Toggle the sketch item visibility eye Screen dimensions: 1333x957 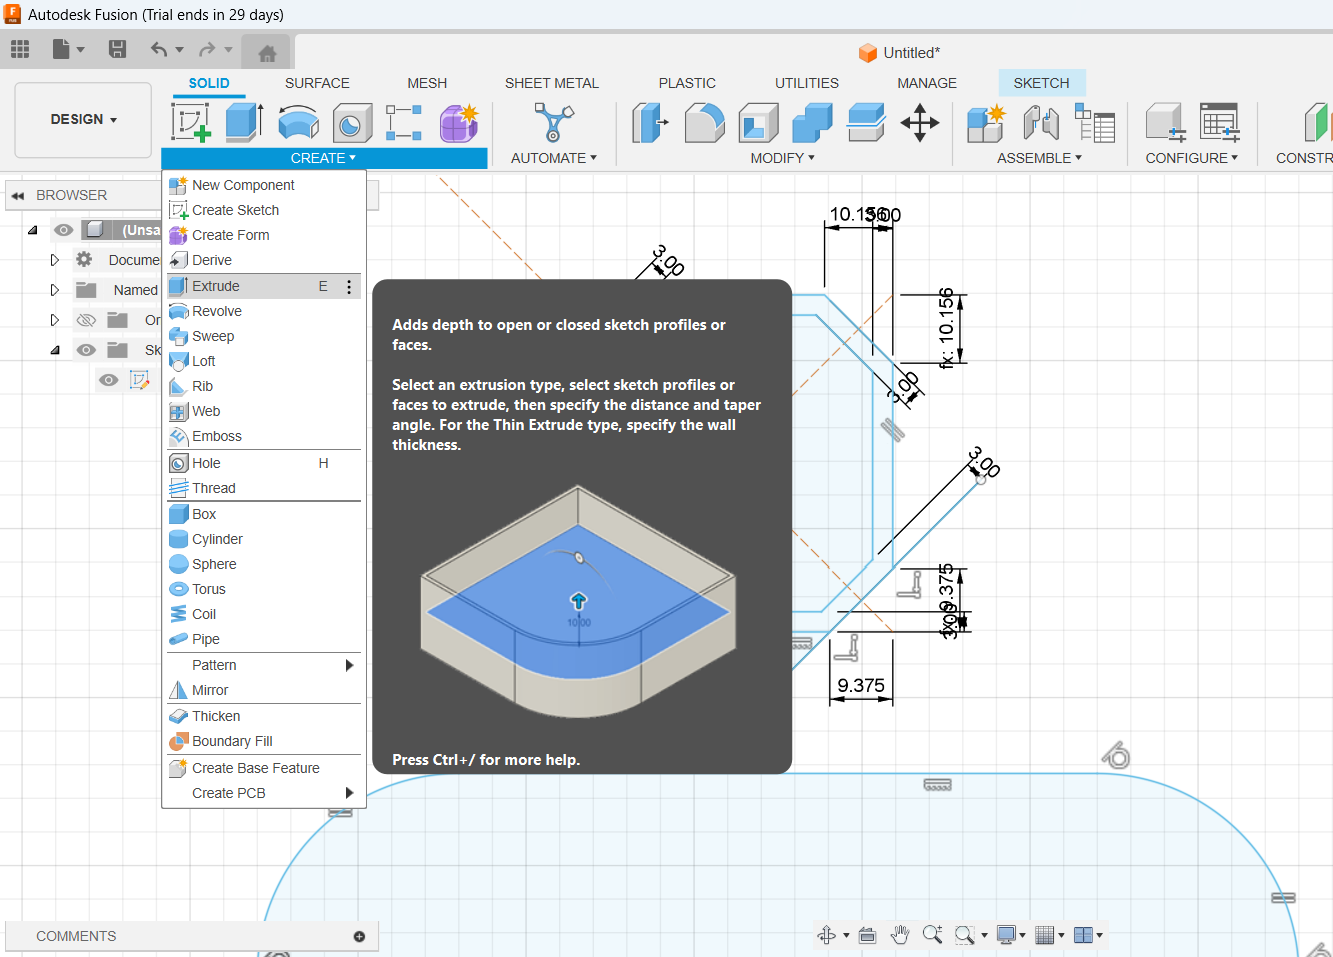click(108, 380)
